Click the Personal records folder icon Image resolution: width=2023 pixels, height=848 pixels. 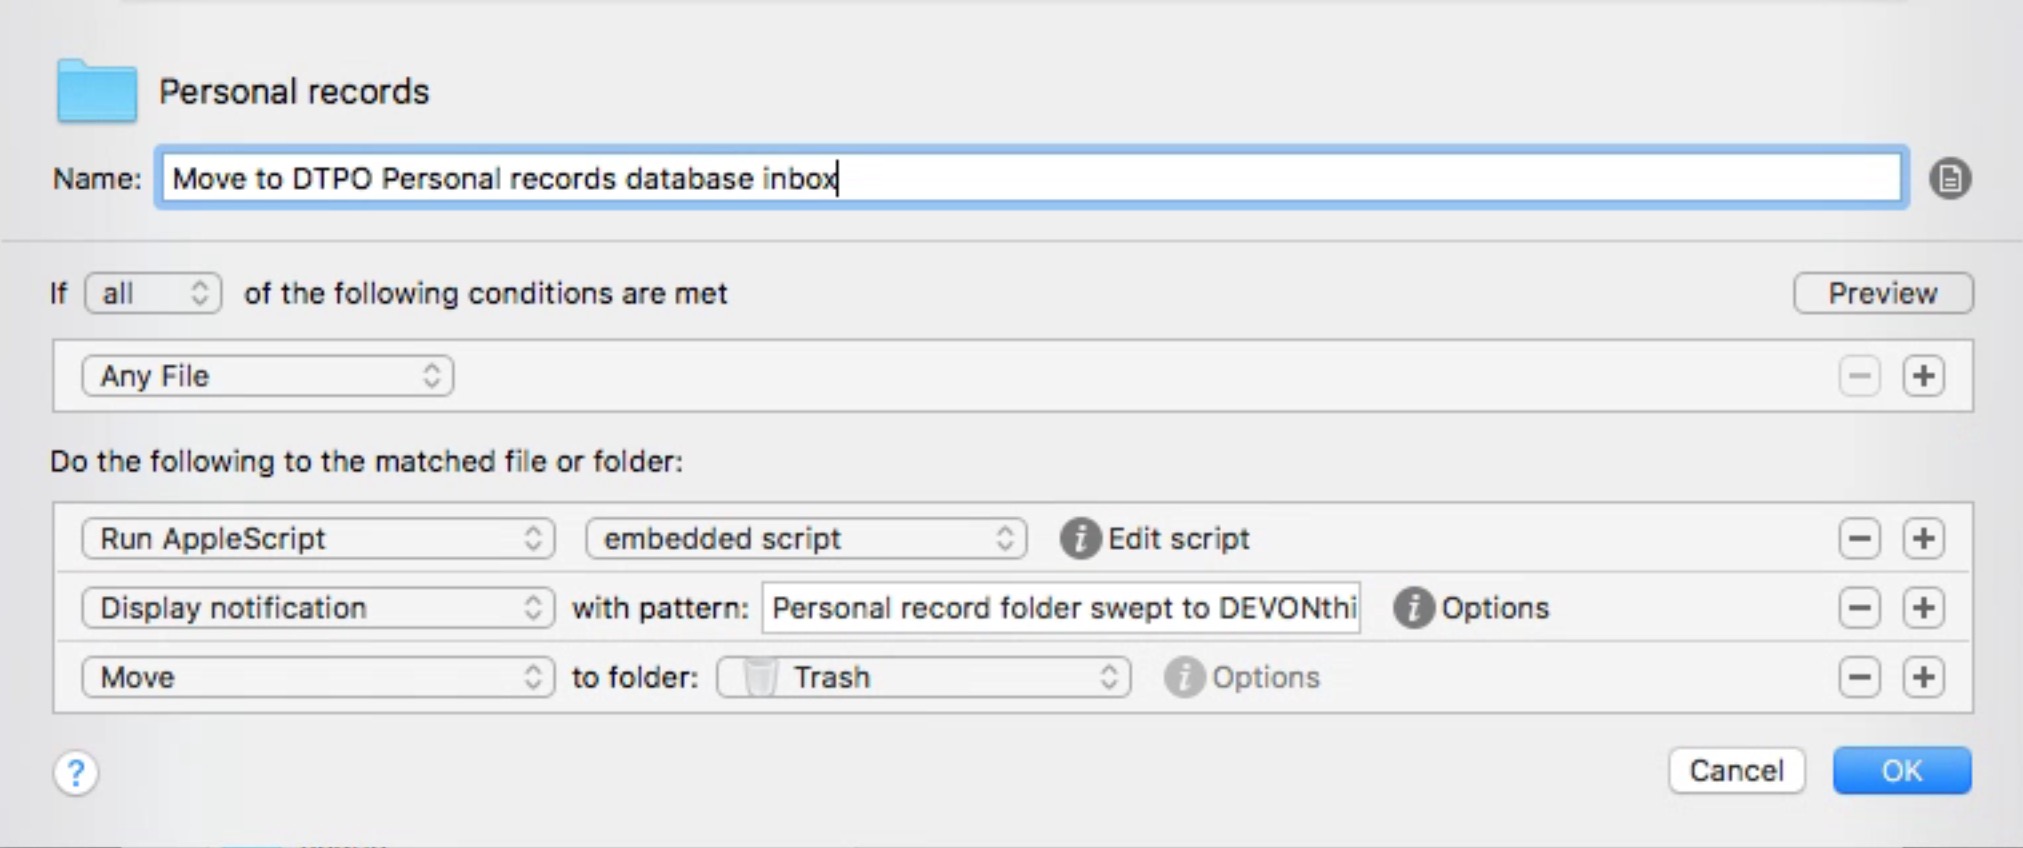(x=96, y=92)
